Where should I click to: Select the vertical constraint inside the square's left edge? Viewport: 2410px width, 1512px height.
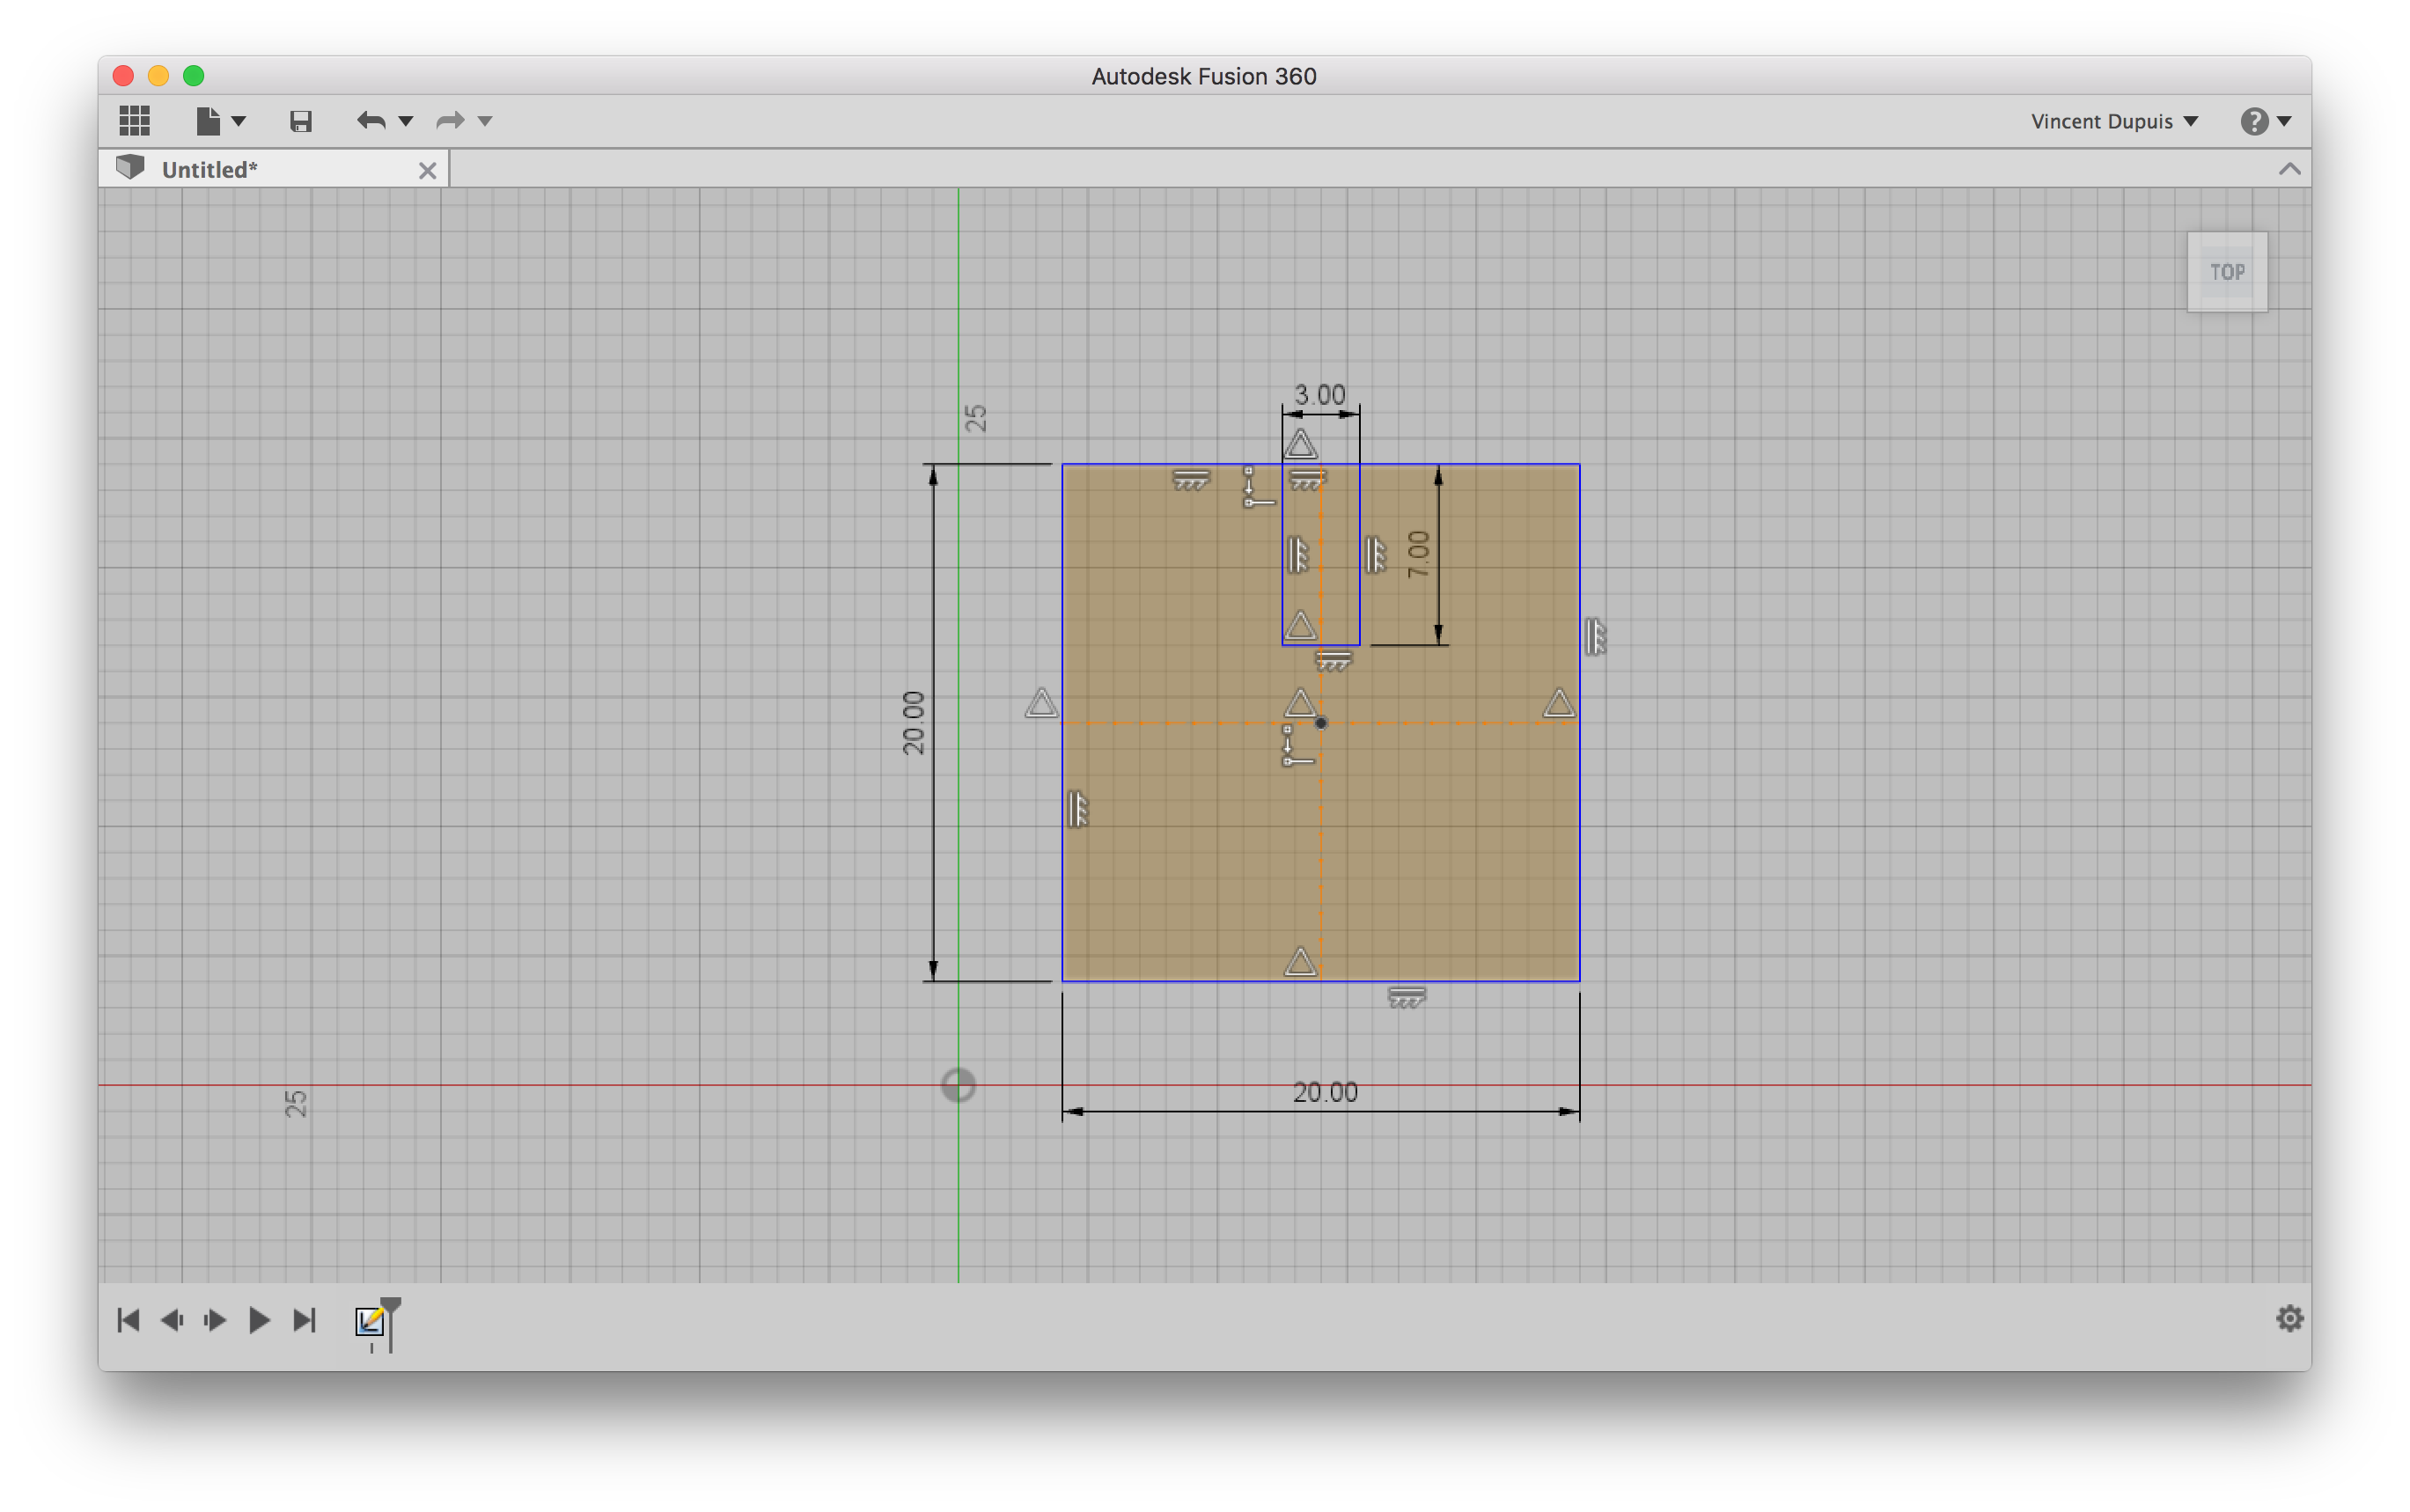coord(1077,808)
